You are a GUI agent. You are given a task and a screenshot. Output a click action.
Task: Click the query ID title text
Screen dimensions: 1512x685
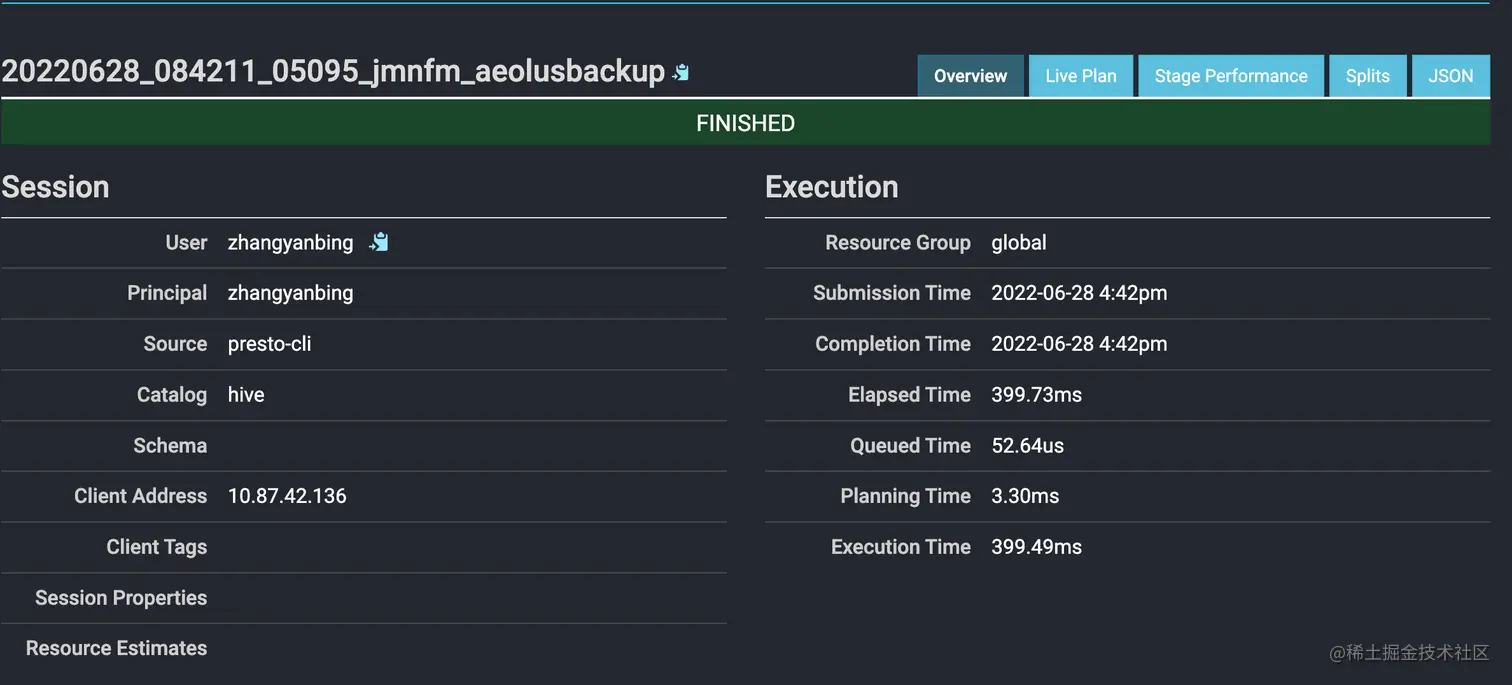tap(333, 71)
